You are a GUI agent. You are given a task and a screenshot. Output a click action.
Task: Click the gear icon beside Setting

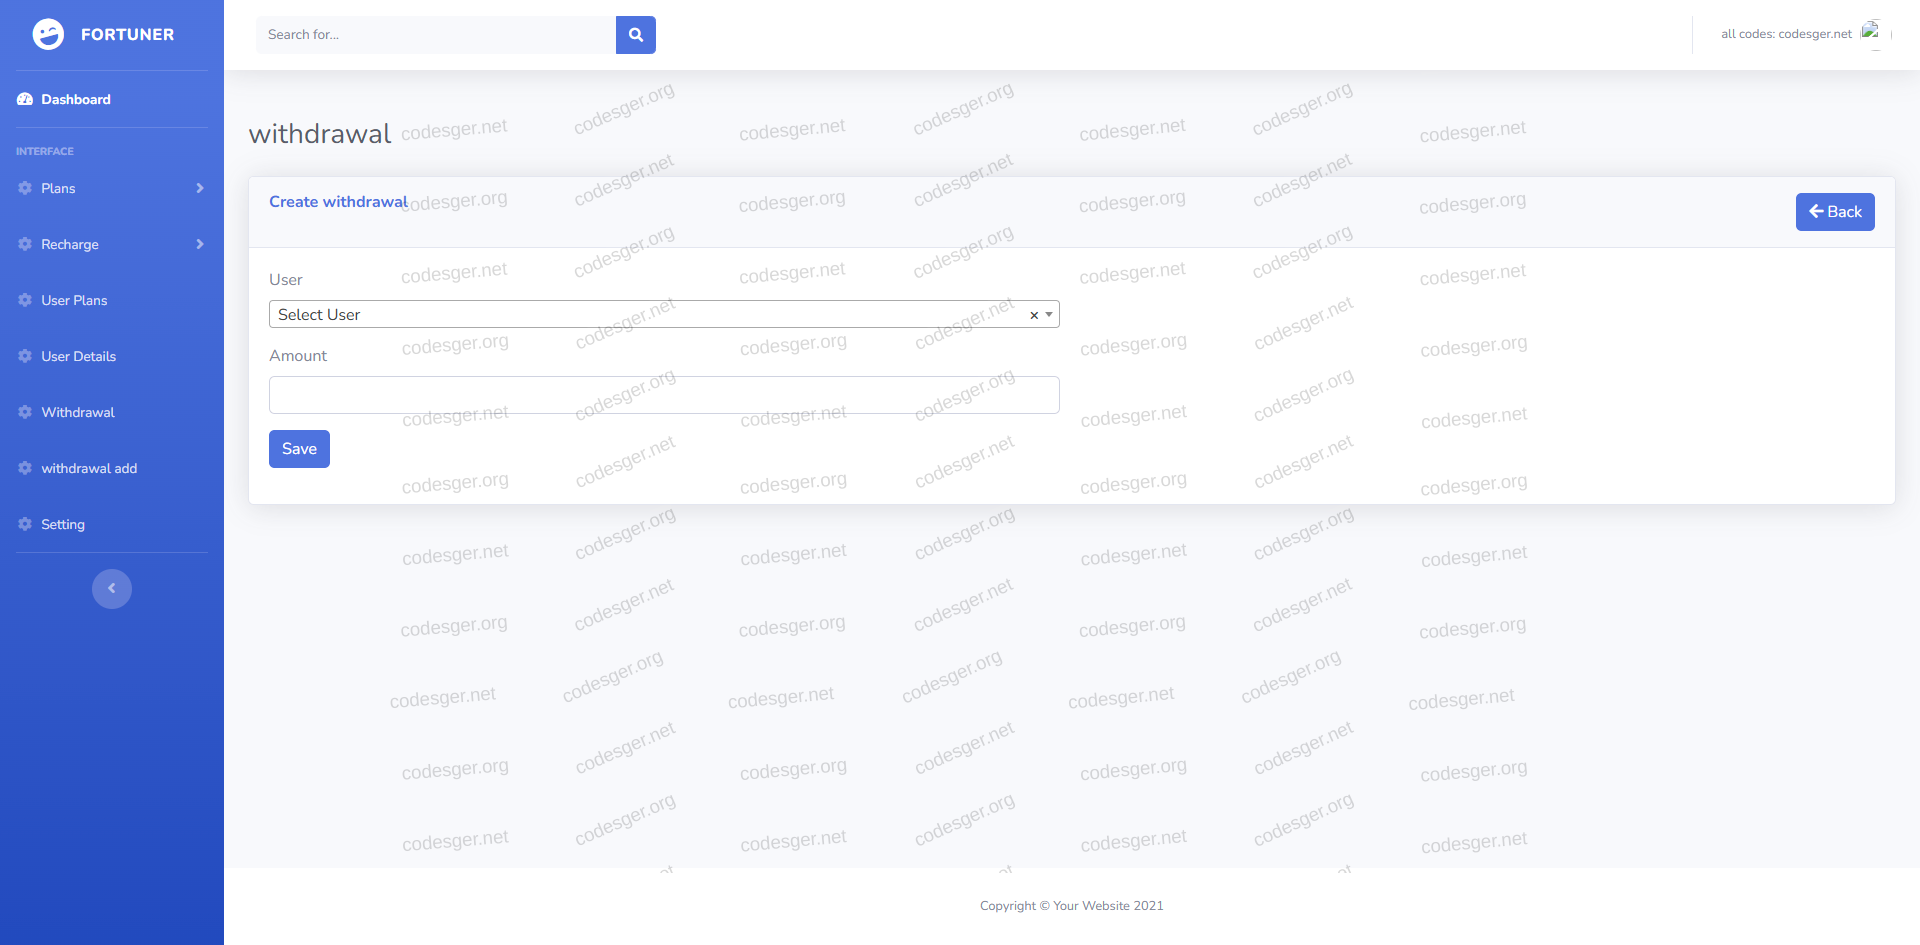25,524
